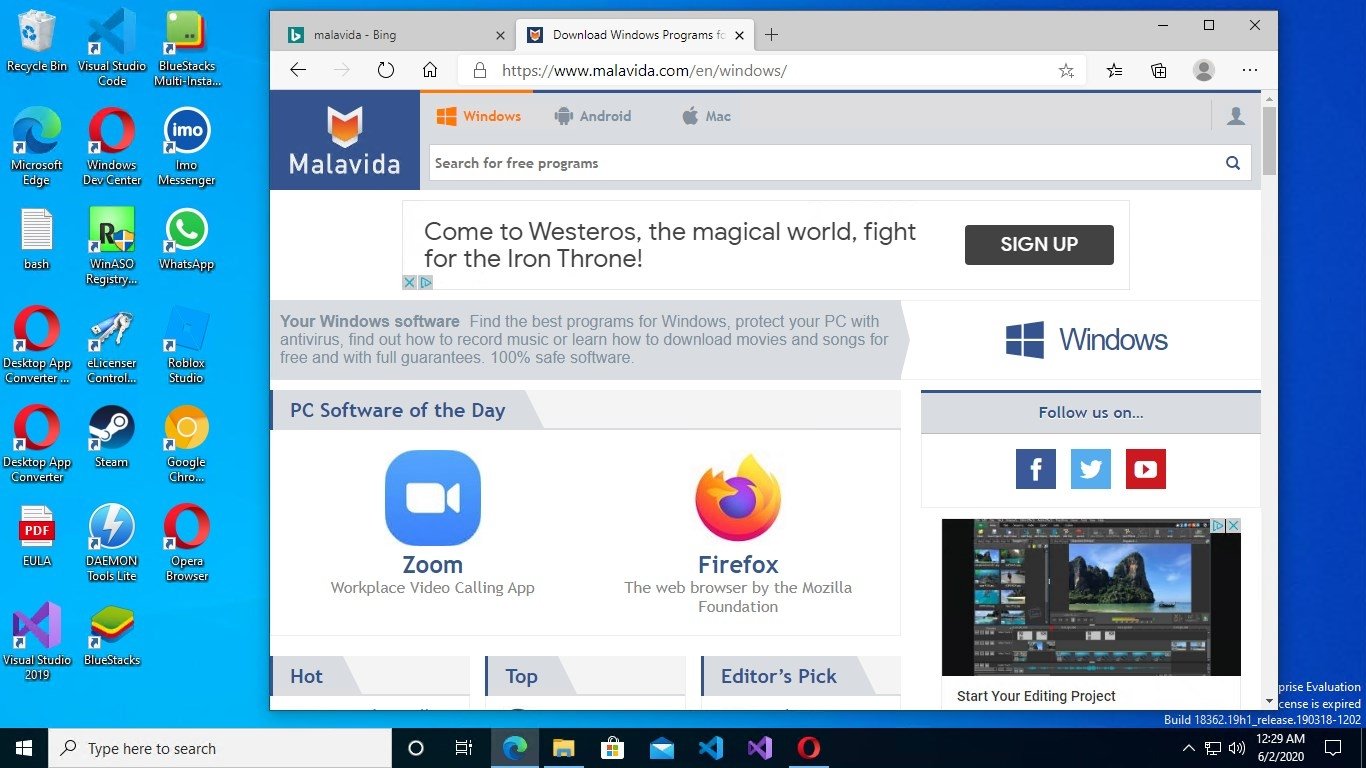
Task: Close the malavida - Bing tab
Action: [500, 35]
